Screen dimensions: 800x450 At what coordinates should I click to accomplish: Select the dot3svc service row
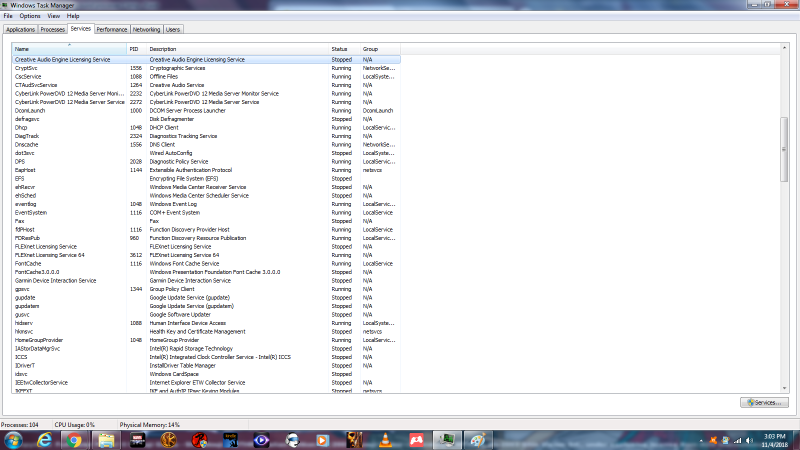click(x=206, y=153)
